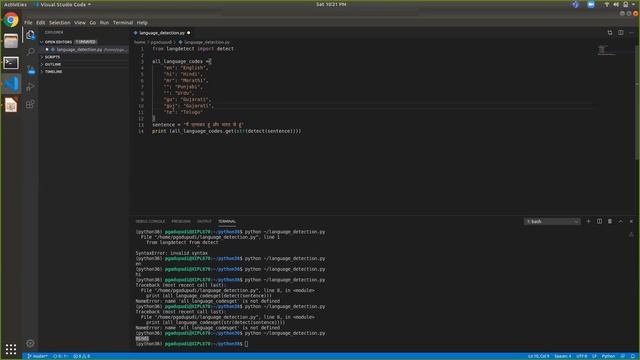Click the Ln, Col cursor position indicator
This screenshot has height=360, width=640.
[538, 356]
